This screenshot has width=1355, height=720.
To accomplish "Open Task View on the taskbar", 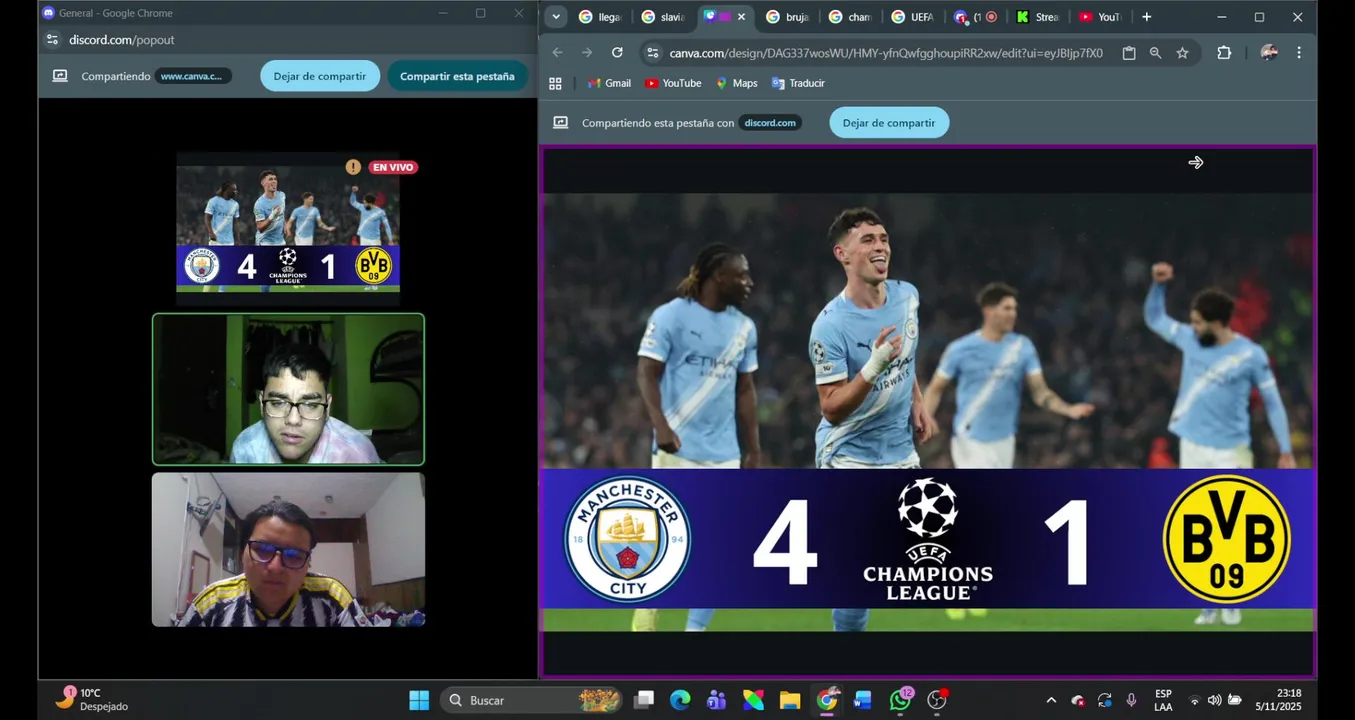I will coord(644,700).
